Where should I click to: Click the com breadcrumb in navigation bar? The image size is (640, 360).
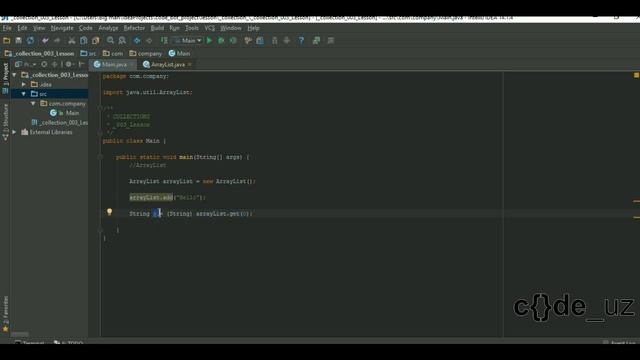[113, 53]
